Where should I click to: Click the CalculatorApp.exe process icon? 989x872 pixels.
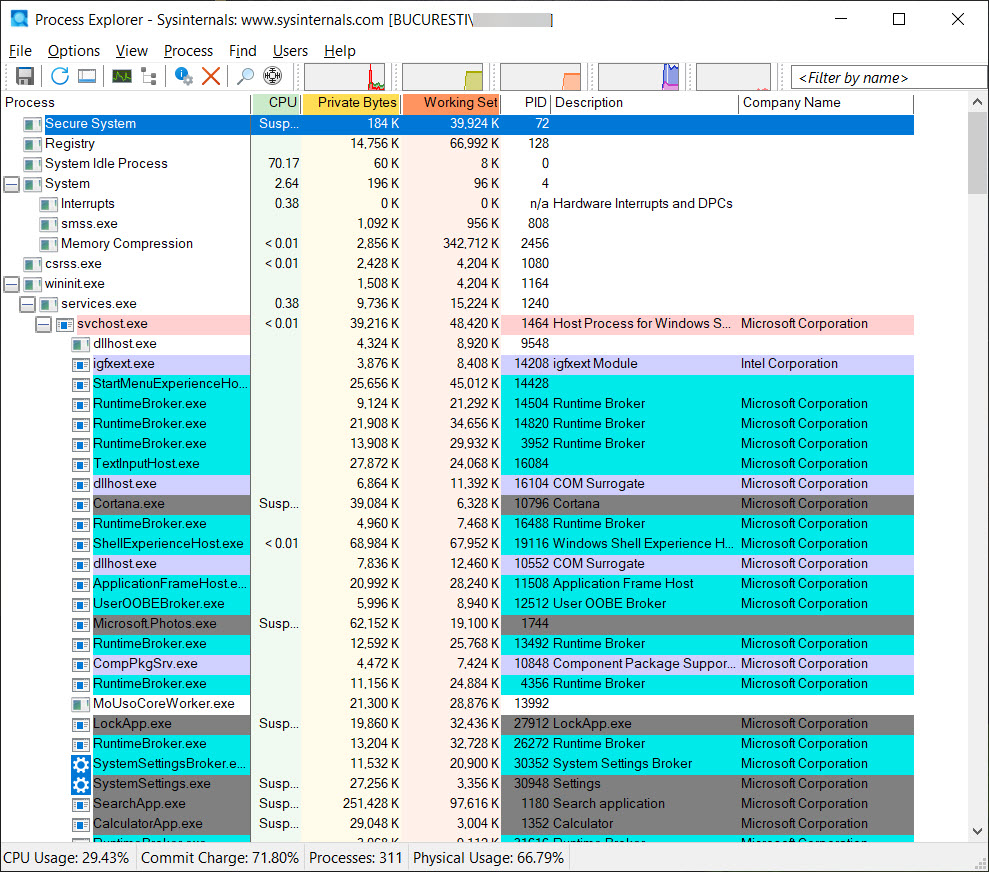80,825
